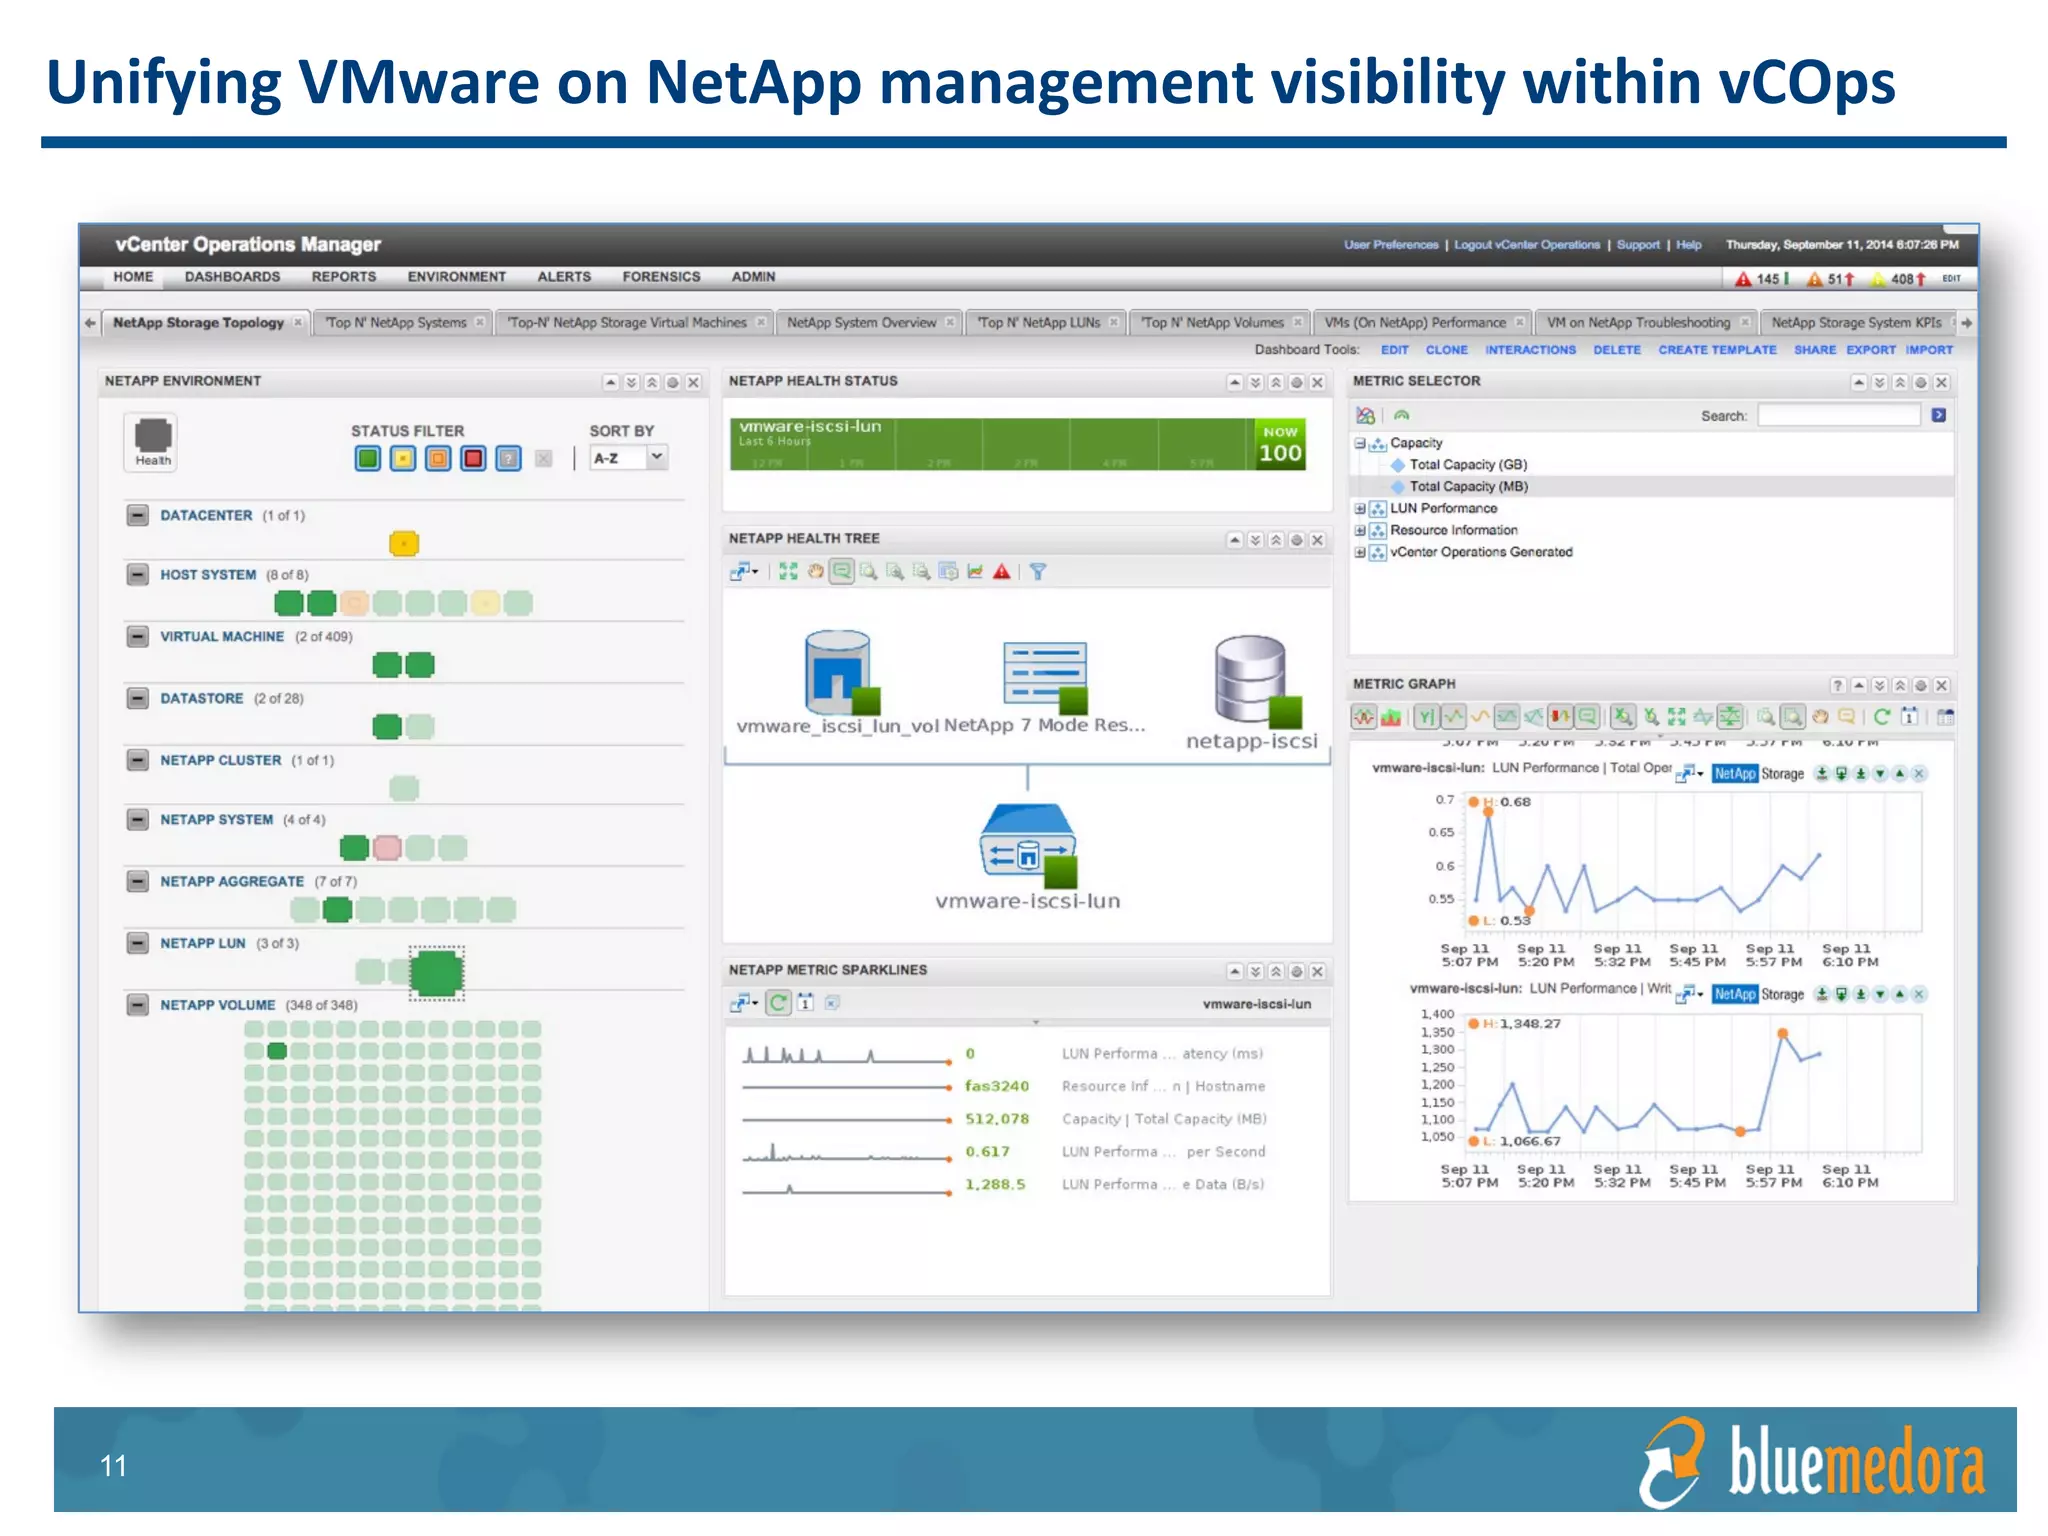Refresh the NetApp Metric Sparklines widget
Viewport: 2048px width, 1536px height.
click(x=779, y=1003)
